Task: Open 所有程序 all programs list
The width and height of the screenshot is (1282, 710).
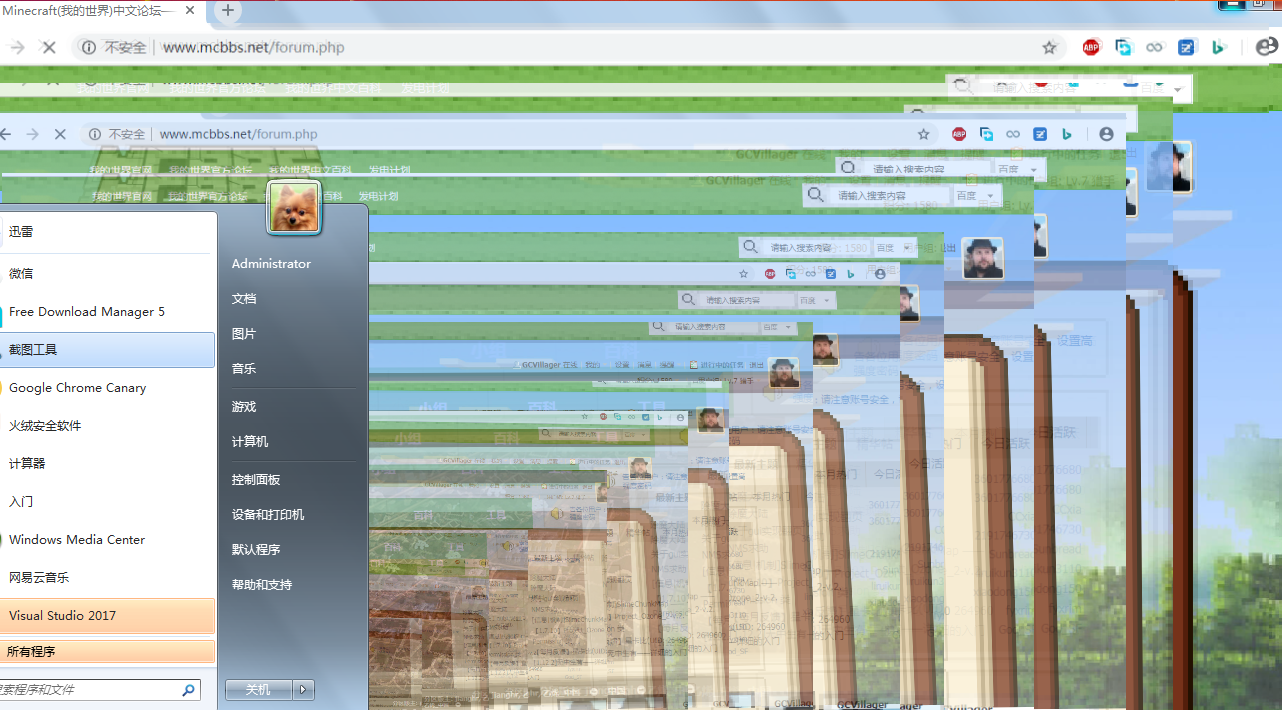Action: pos(107,652)
